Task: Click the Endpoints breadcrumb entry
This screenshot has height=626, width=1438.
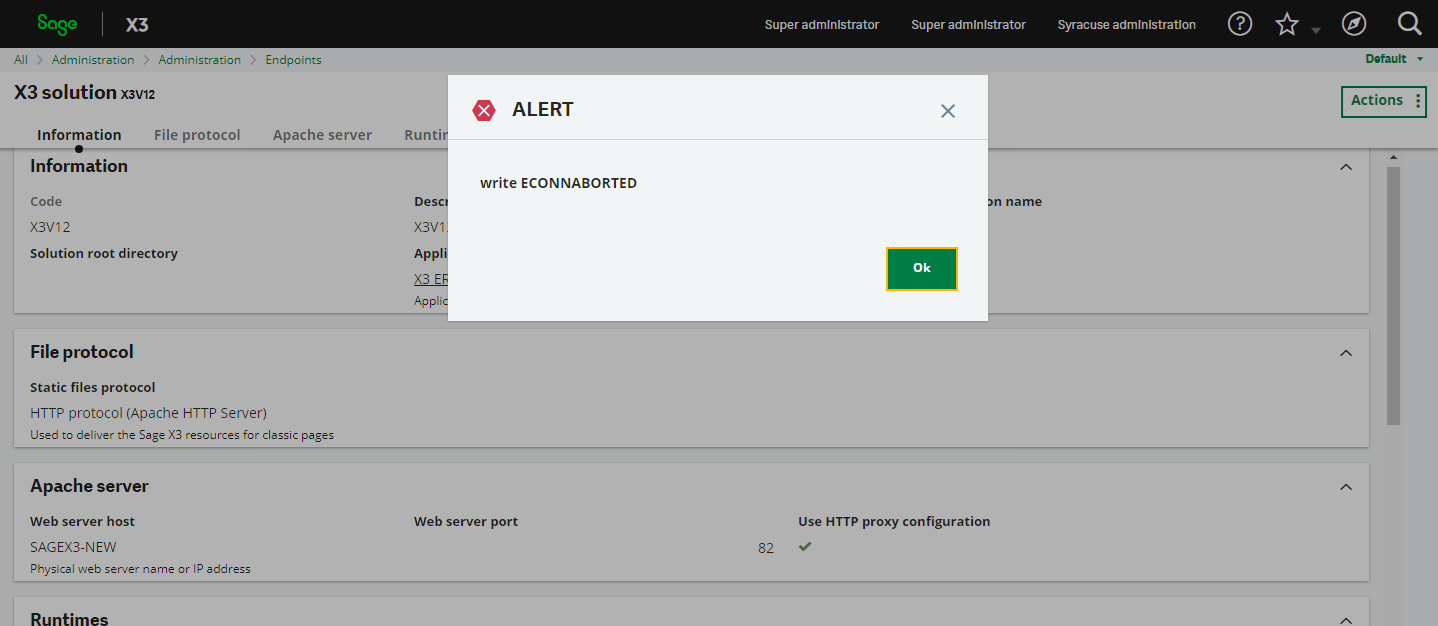Action: tap(293, 59)
